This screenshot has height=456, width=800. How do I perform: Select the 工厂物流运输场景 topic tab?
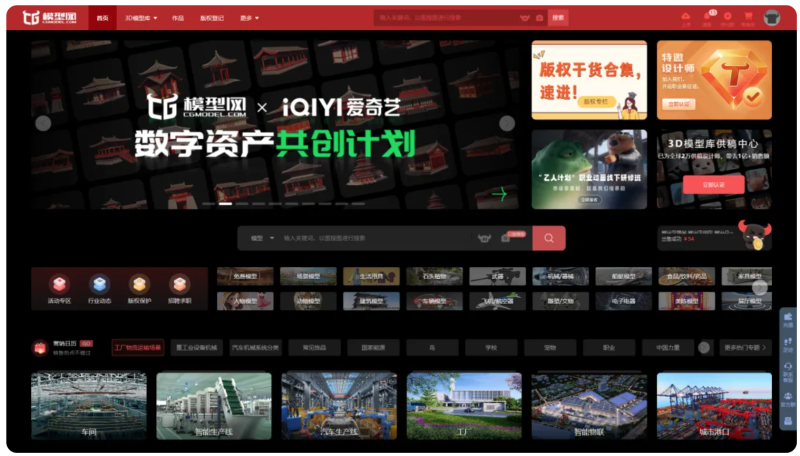coord(138,348)
